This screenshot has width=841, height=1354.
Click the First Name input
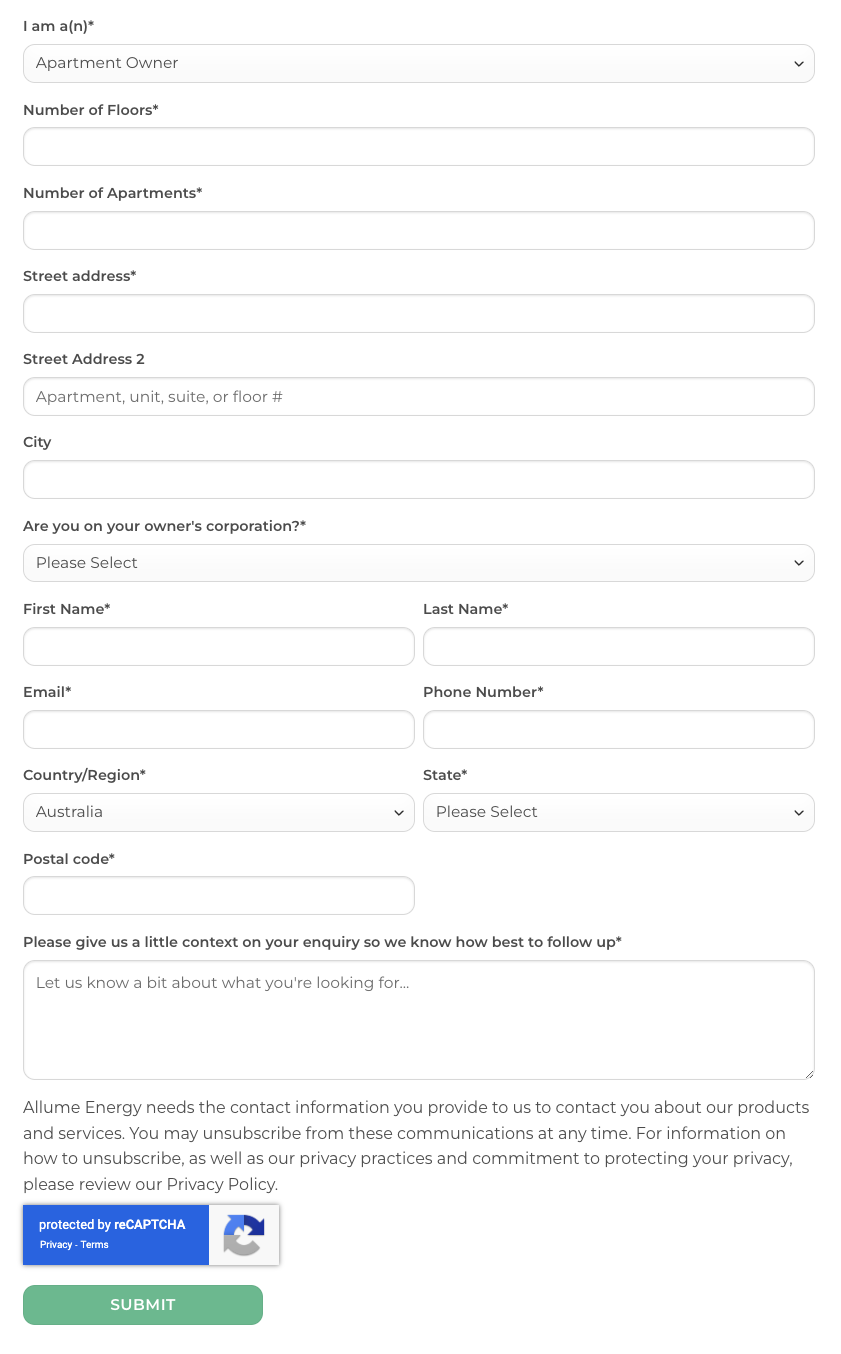[x=219, y=646]
